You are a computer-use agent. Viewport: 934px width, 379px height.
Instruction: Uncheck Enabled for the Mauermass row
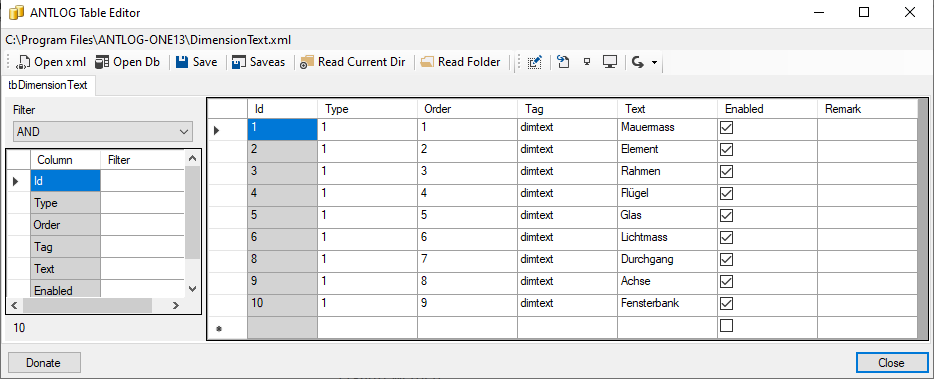point(726,128)
